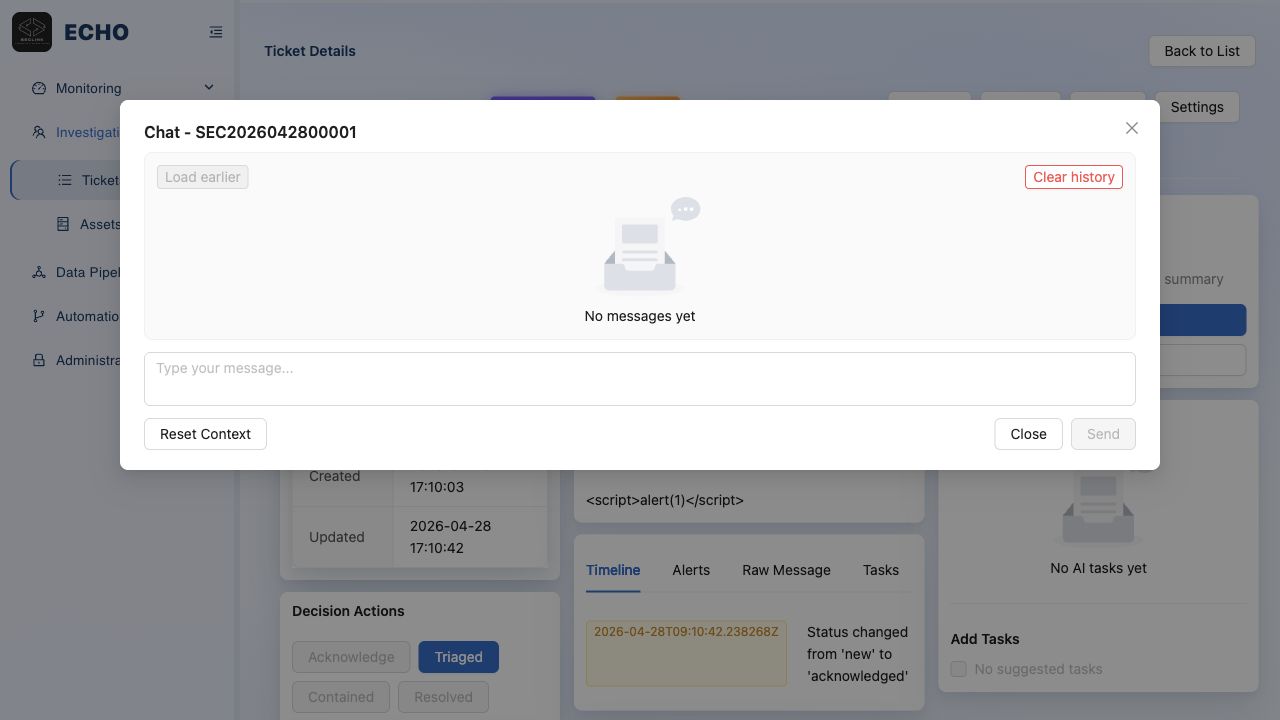The height and width of the screenshot is (720, 1280).
Task: Focus the chat message input field
Action: 640,379
